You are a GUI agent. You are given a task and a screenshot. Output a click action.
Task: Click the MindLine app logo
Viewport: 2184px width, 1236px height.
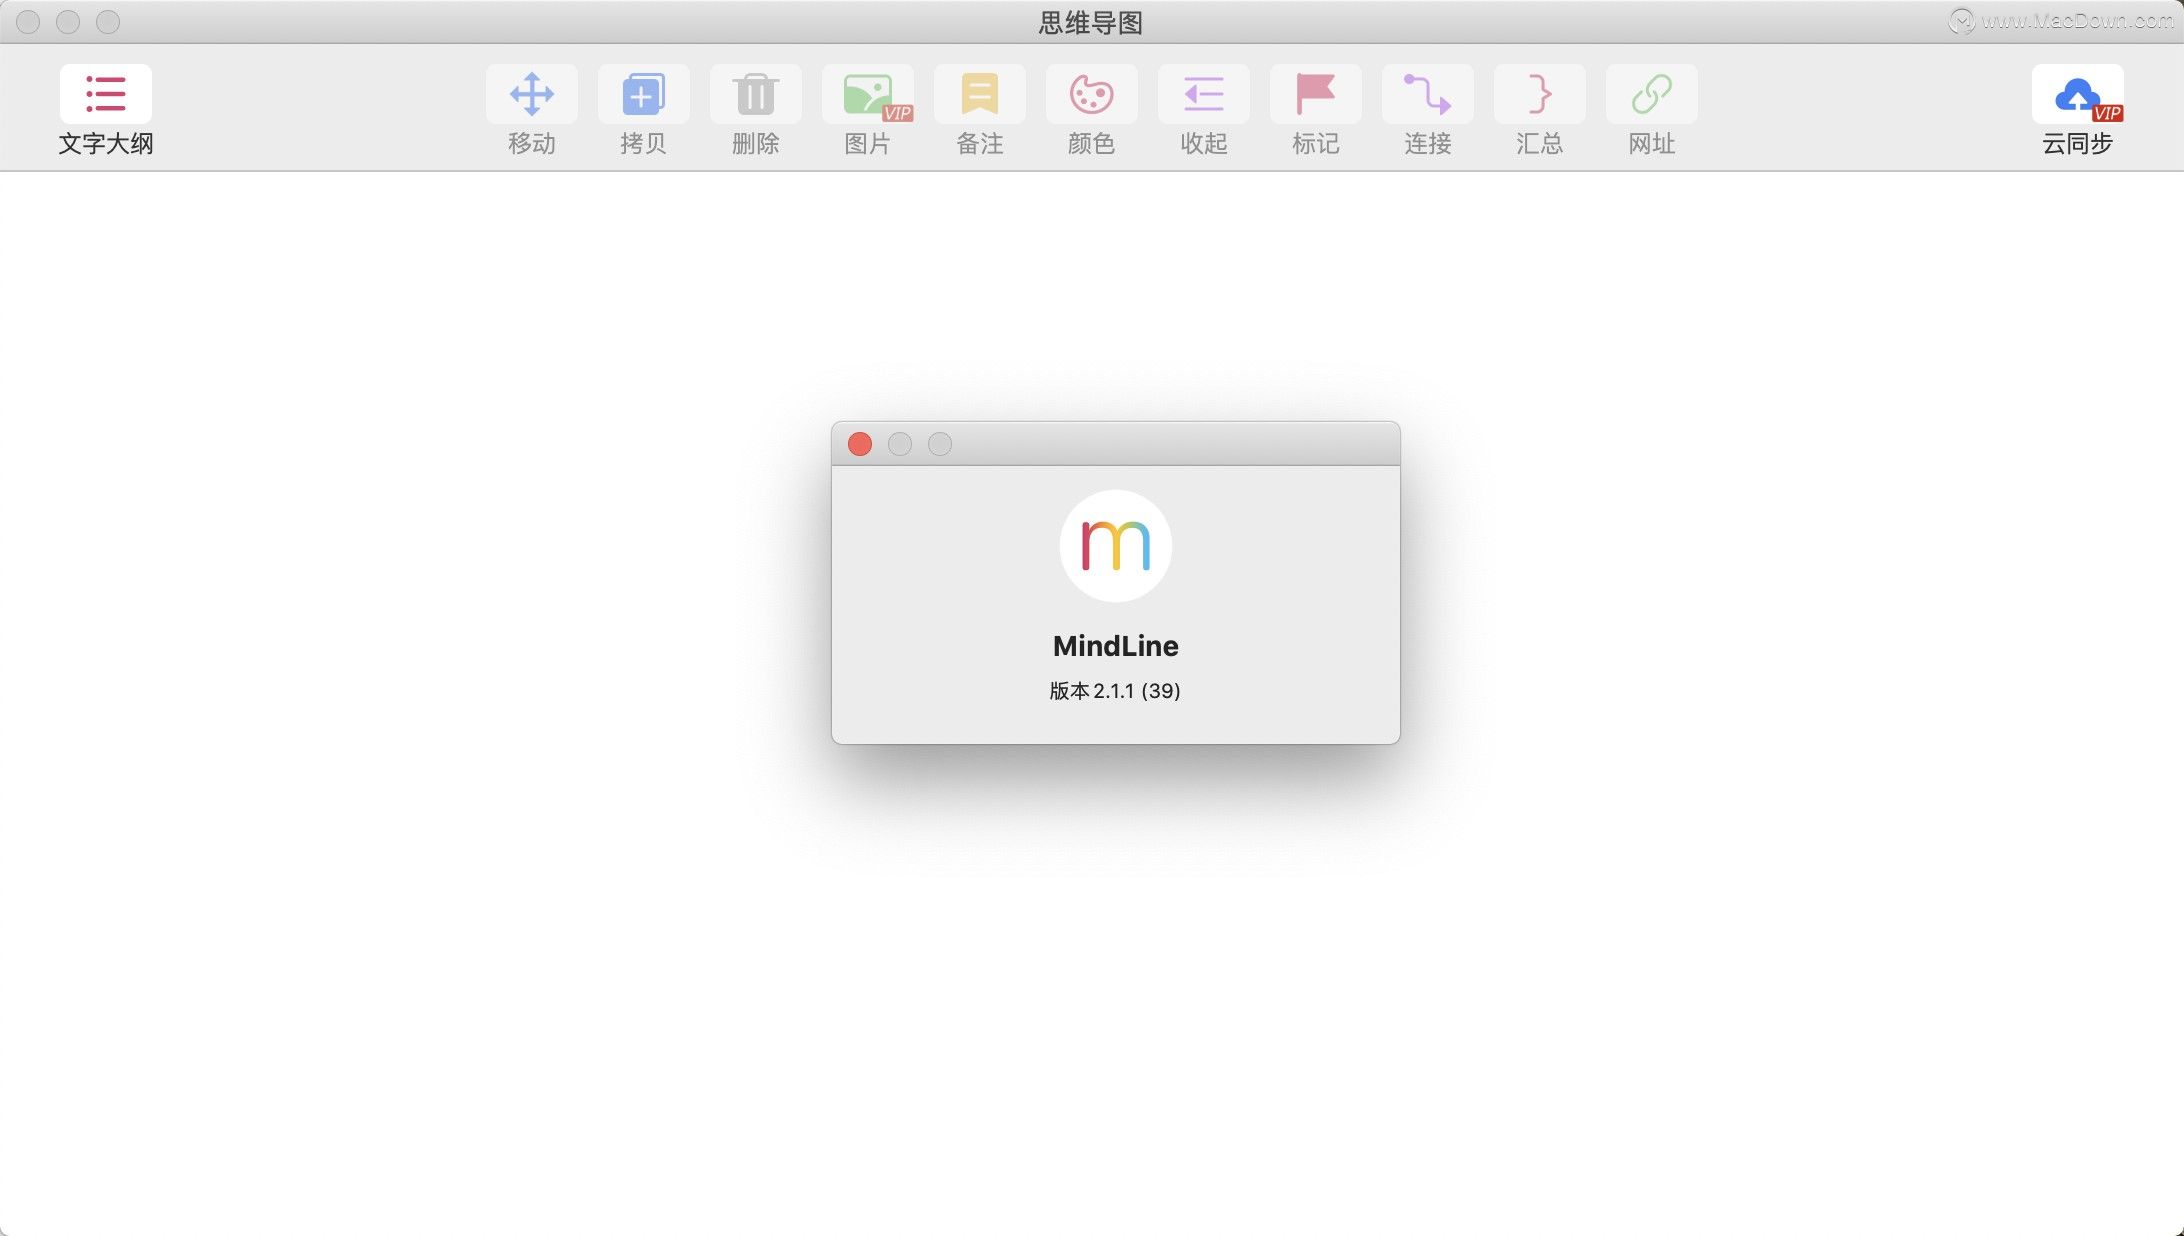(1115, 545)
